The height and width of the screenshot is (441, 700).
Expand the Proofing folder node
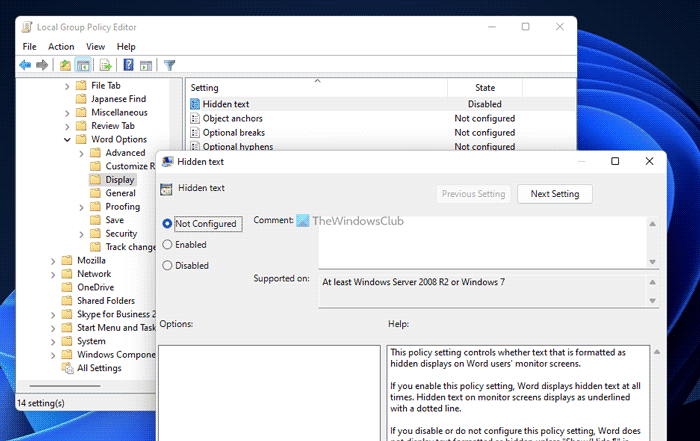click(81, 207)
